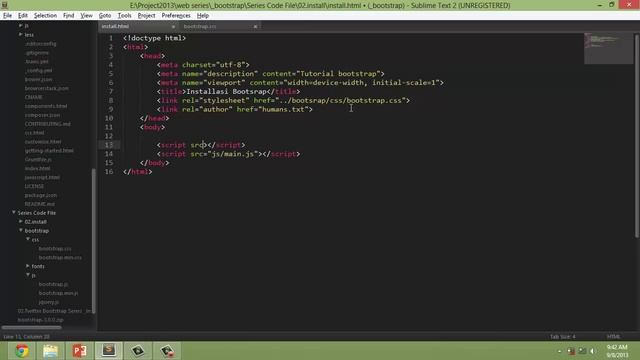Open the Help menu
Viewport: 640px width, 360px height.
(x=203, y=16)
